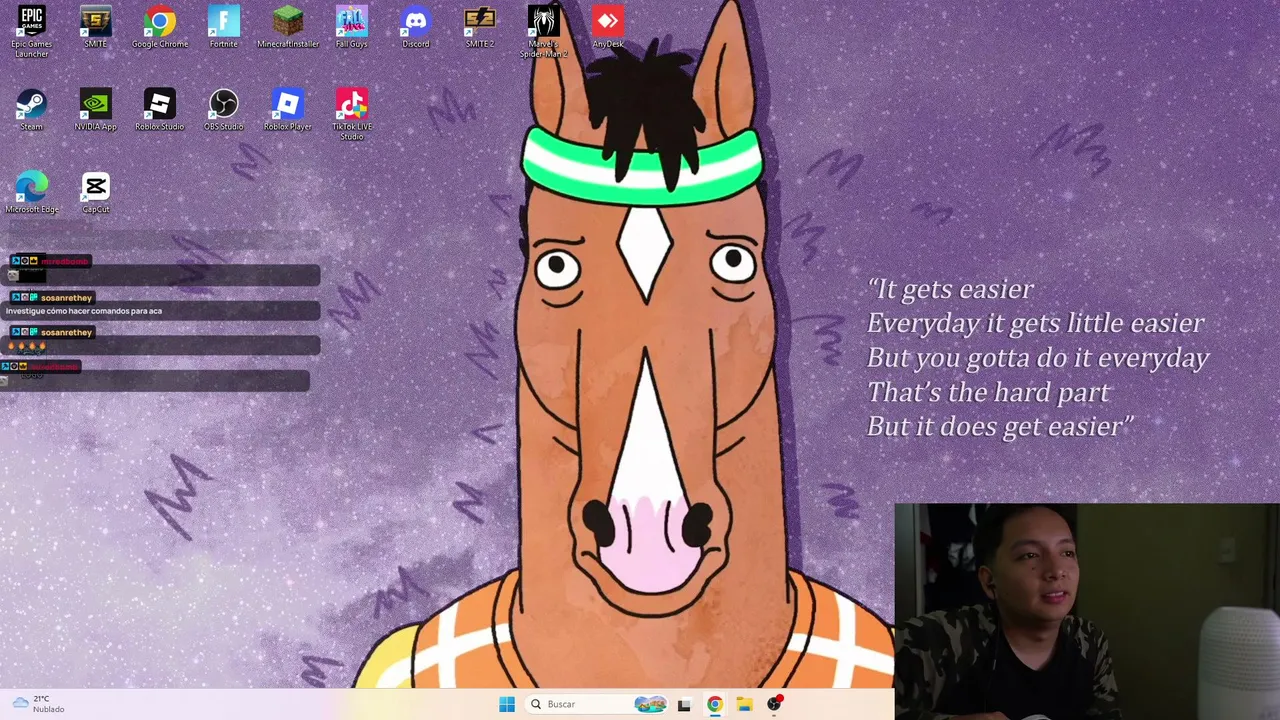Select the OBS Studio desktop shortcut
Screen dimensions: 1280x720
pos(224,110)
